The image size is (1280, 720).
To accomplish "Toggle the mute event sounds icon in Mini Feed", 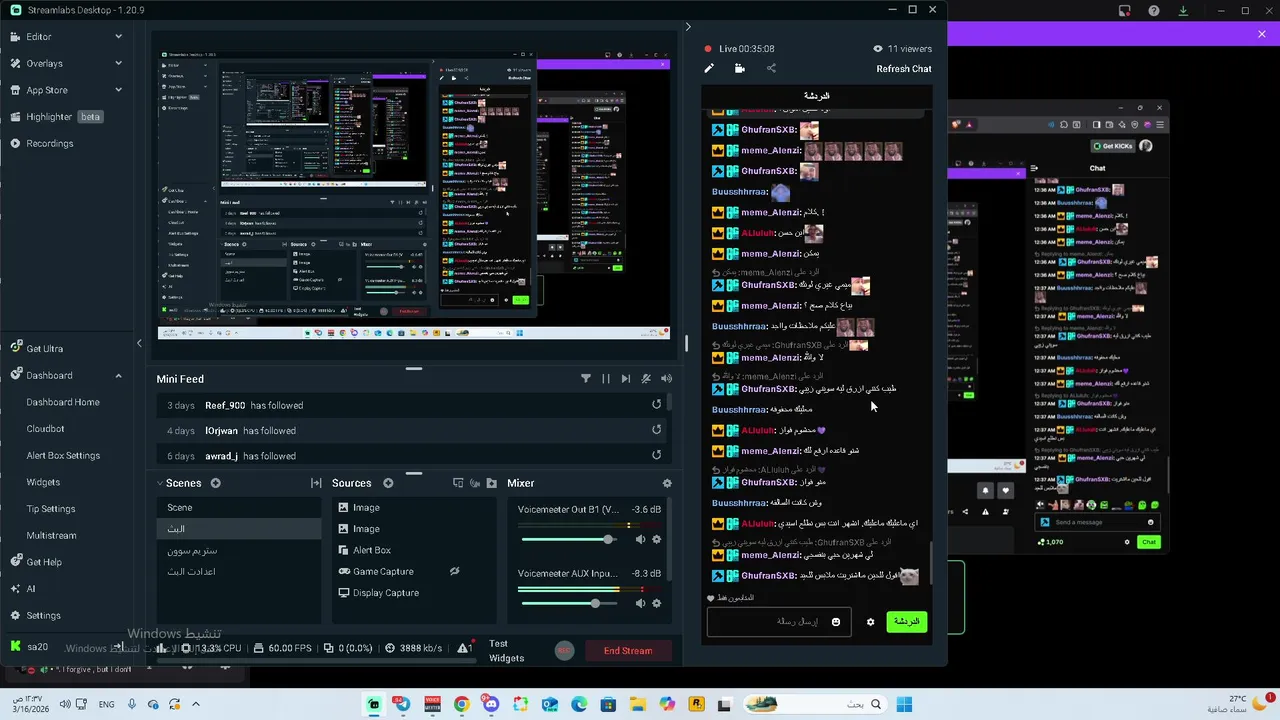I will click(646, 379).
